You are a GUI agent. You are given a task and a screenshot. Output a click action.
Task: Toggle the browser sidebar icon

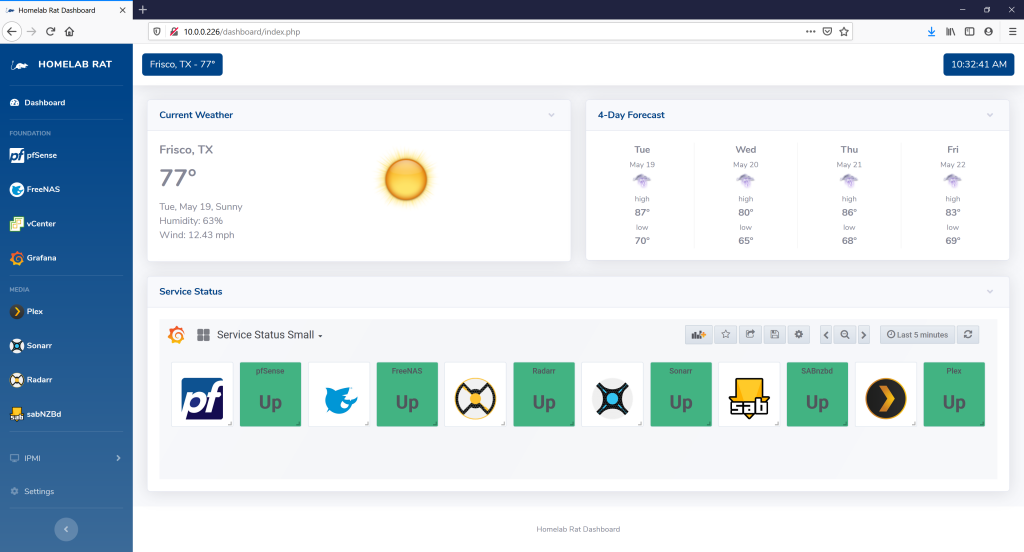969,31
